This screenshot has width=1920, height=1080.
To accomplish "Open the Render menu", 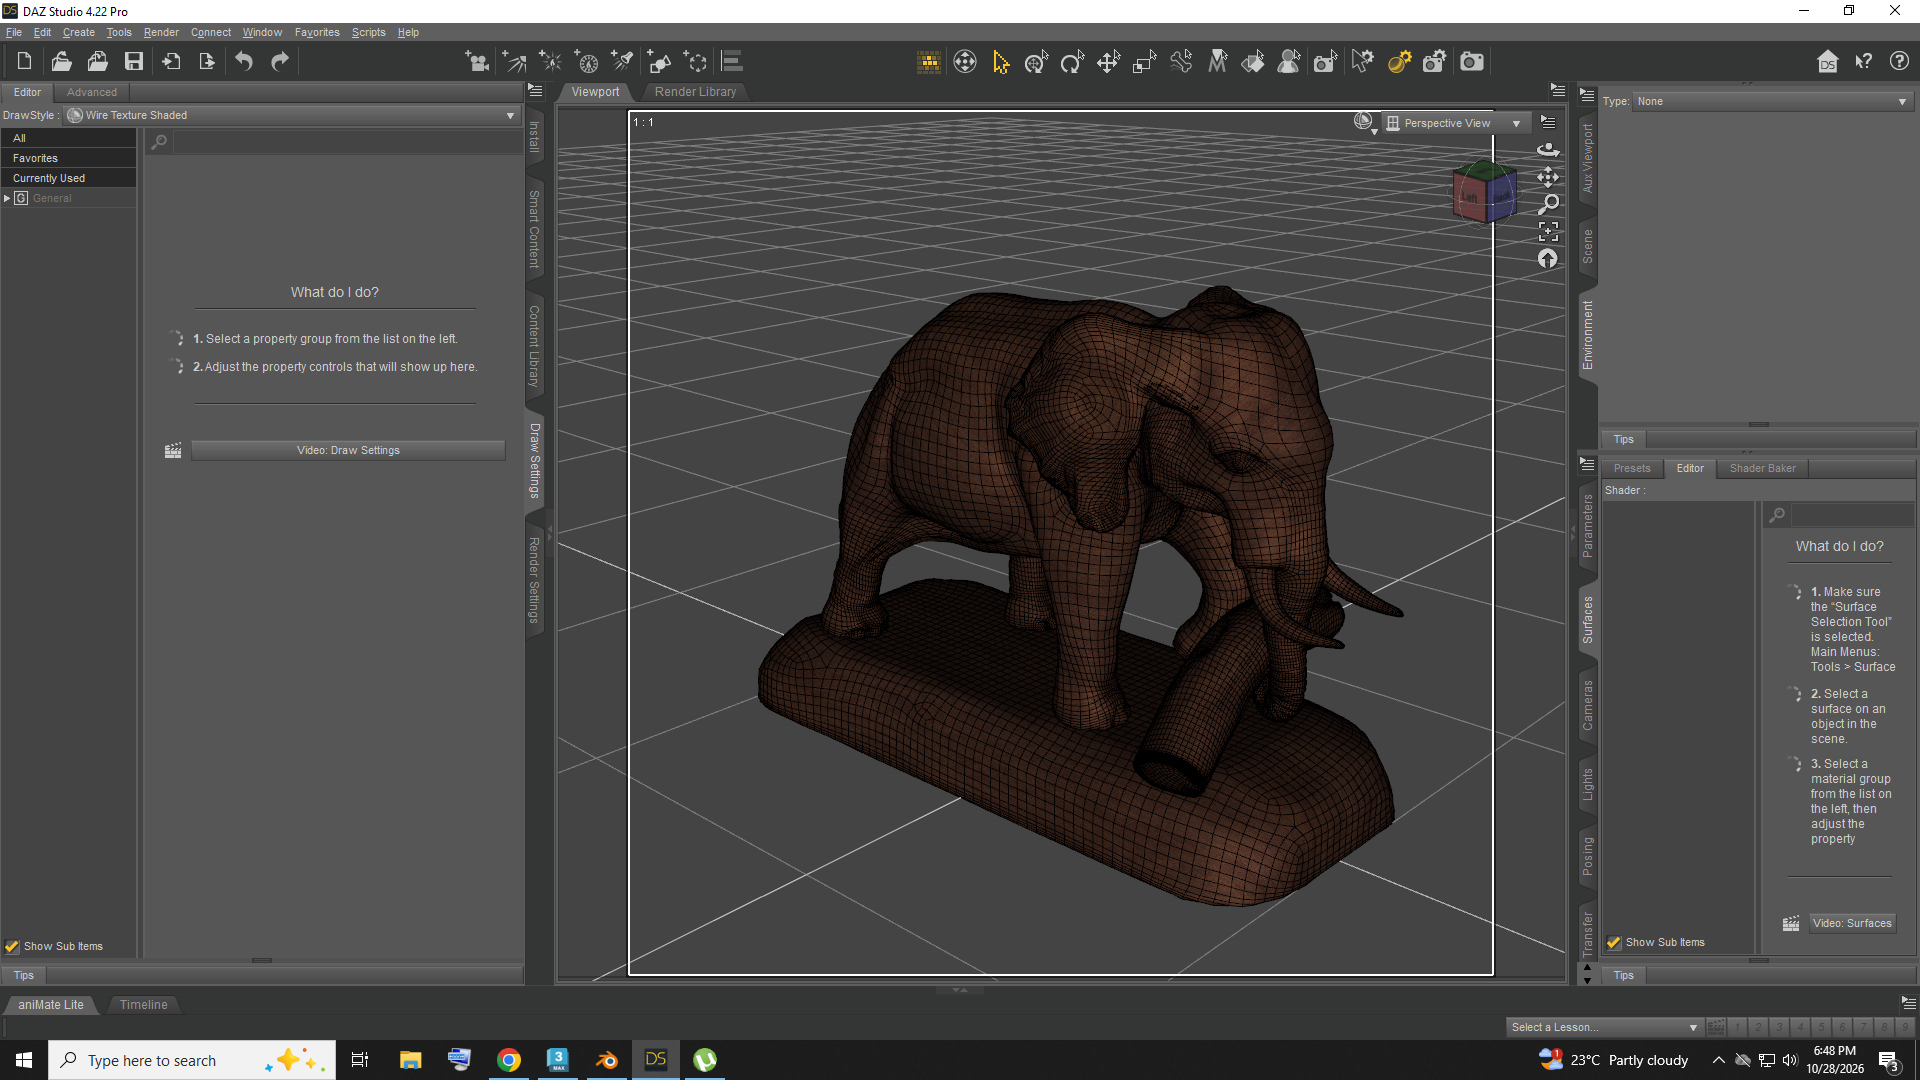I will 161,32.
